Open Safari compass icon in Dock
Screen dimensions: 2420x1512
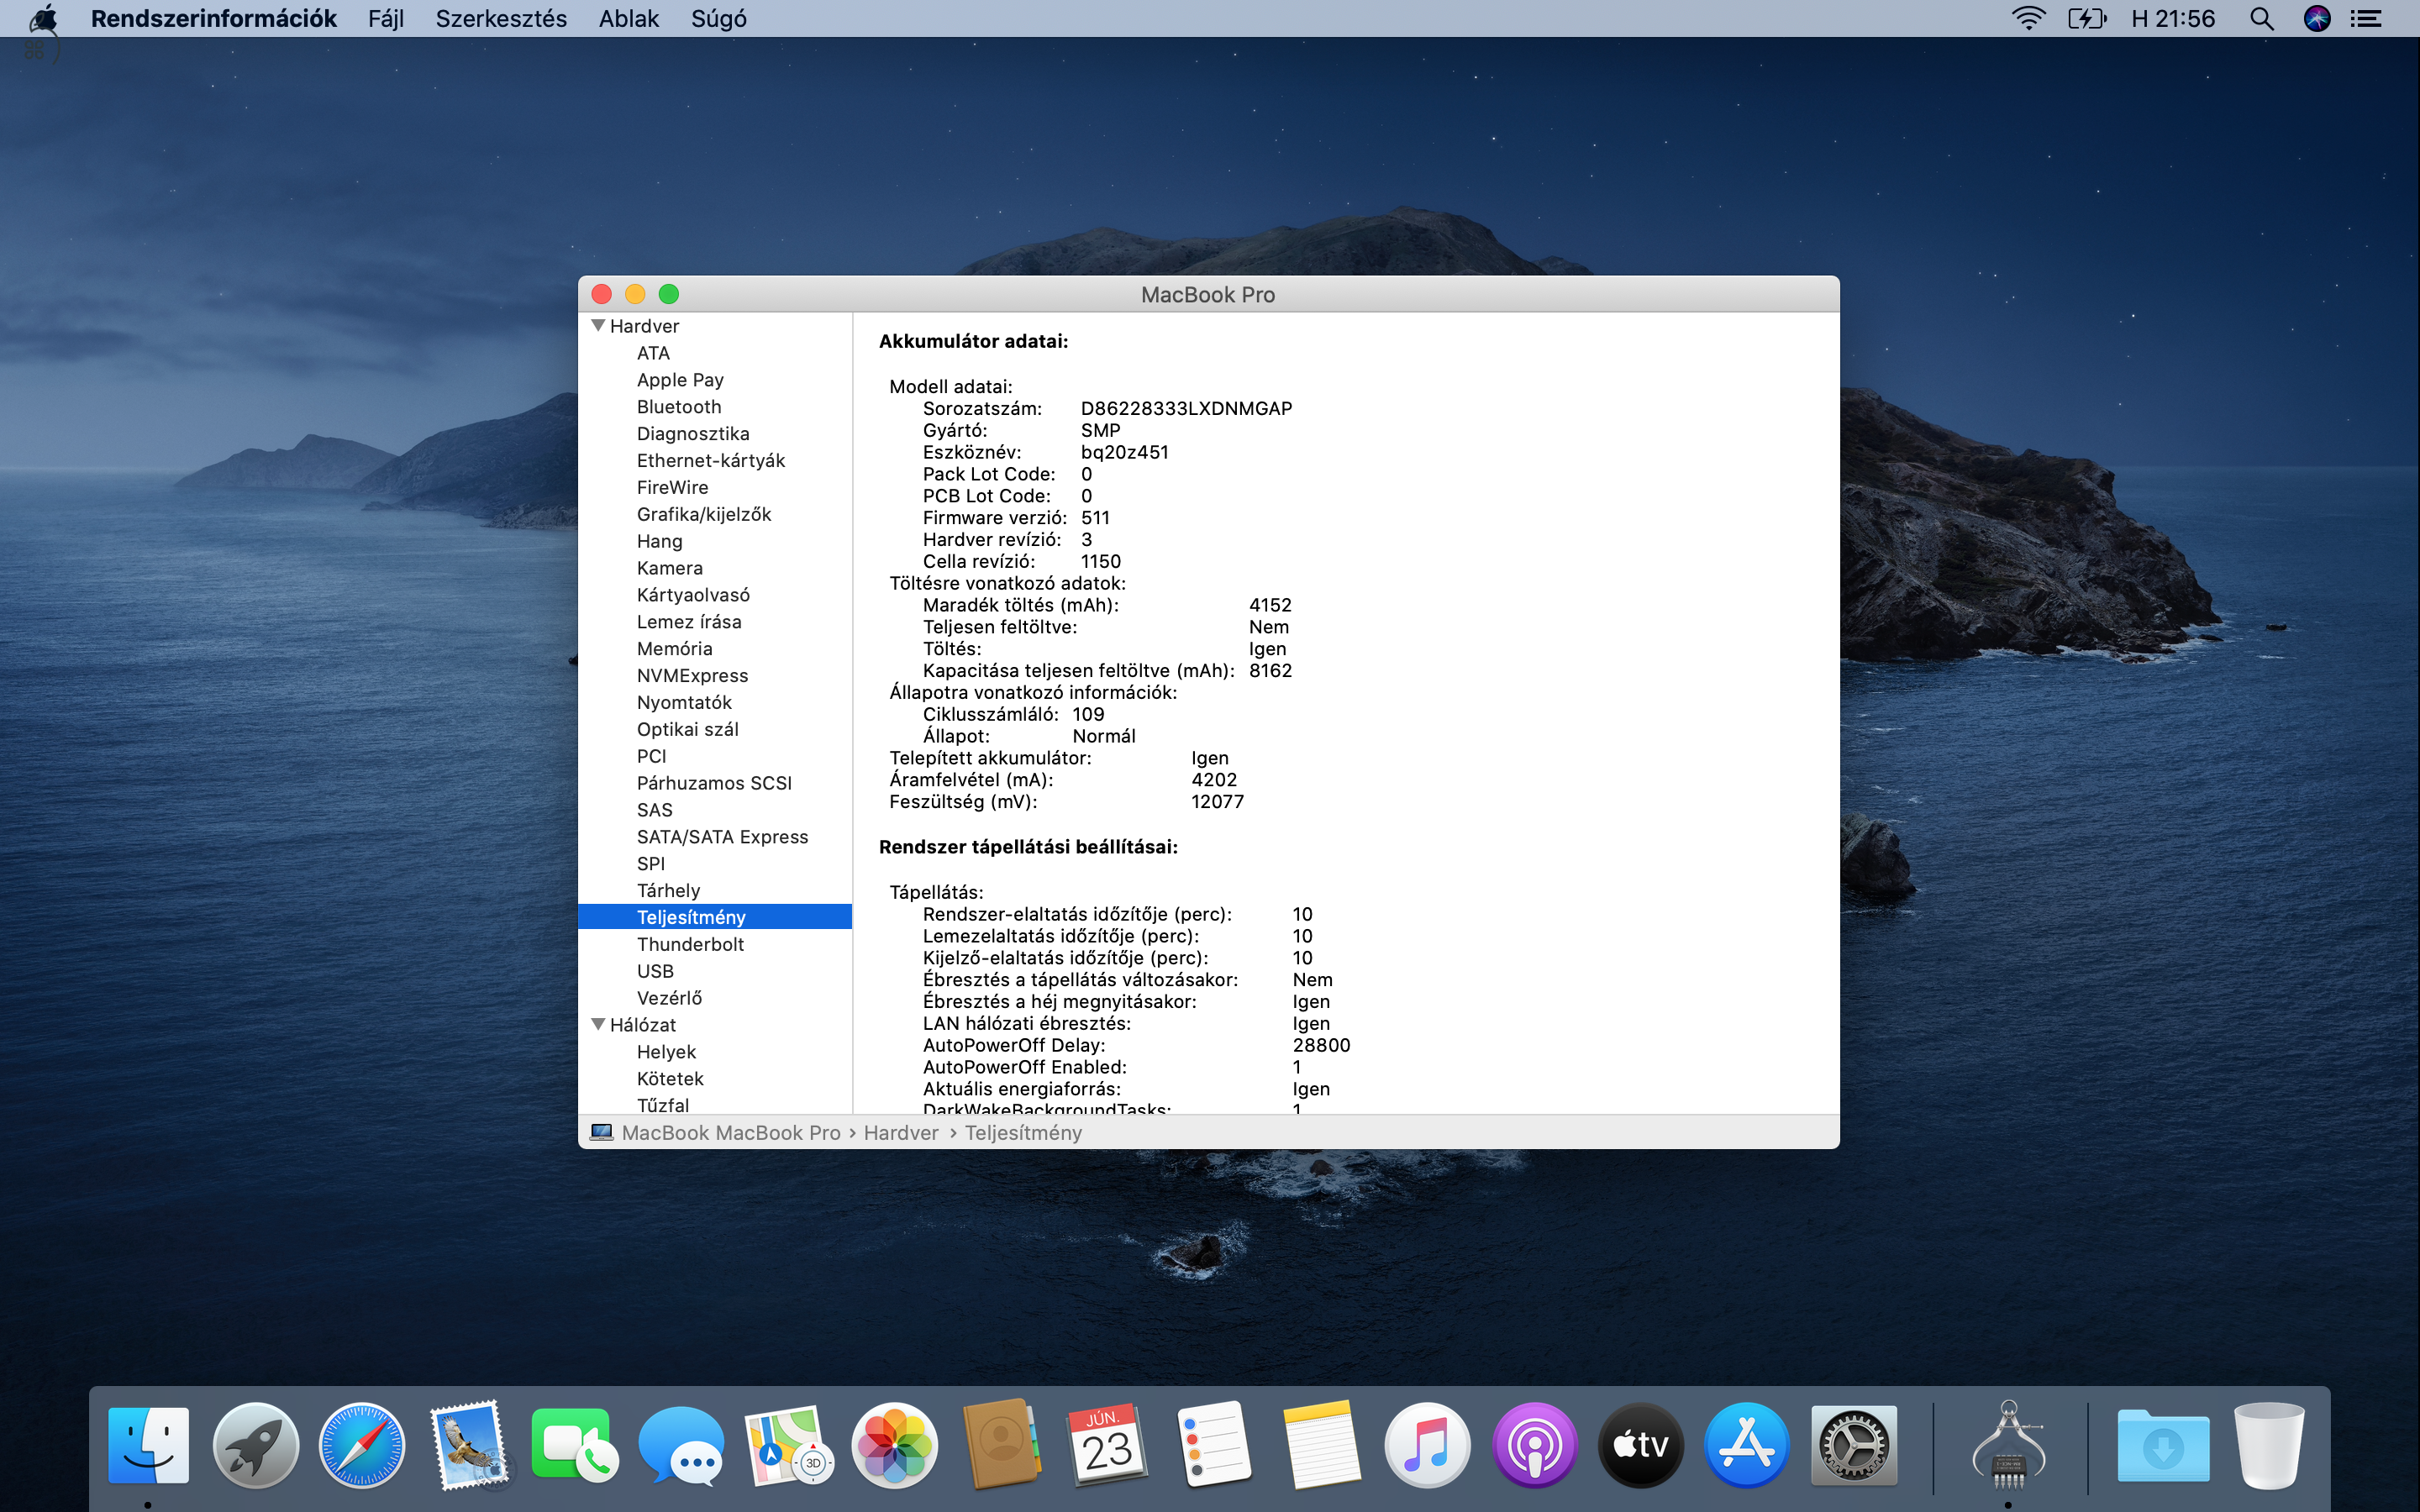click(362, 1445)
